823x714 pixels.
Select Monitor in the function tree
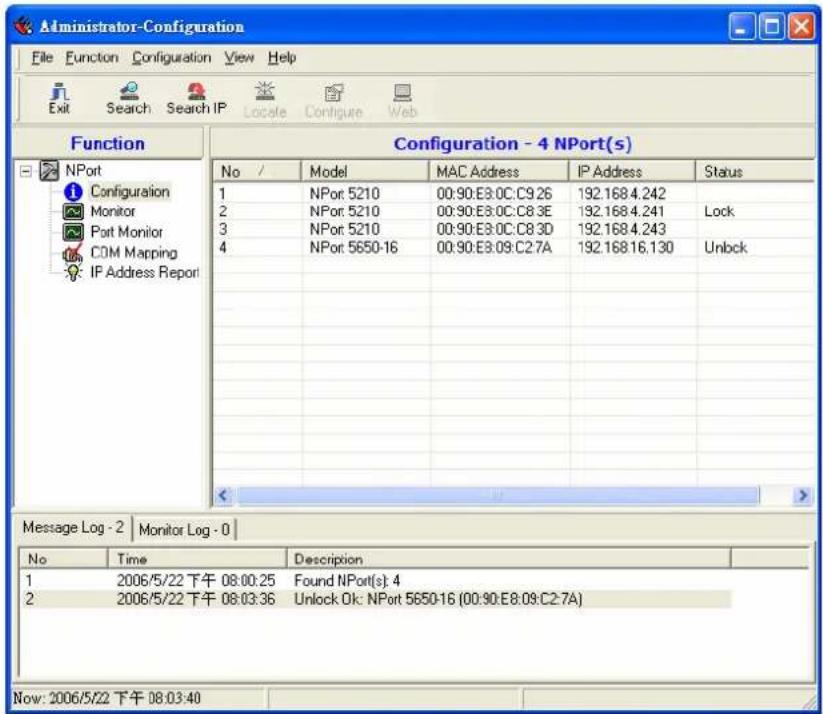pyautogui.click(x=113, y=212)
